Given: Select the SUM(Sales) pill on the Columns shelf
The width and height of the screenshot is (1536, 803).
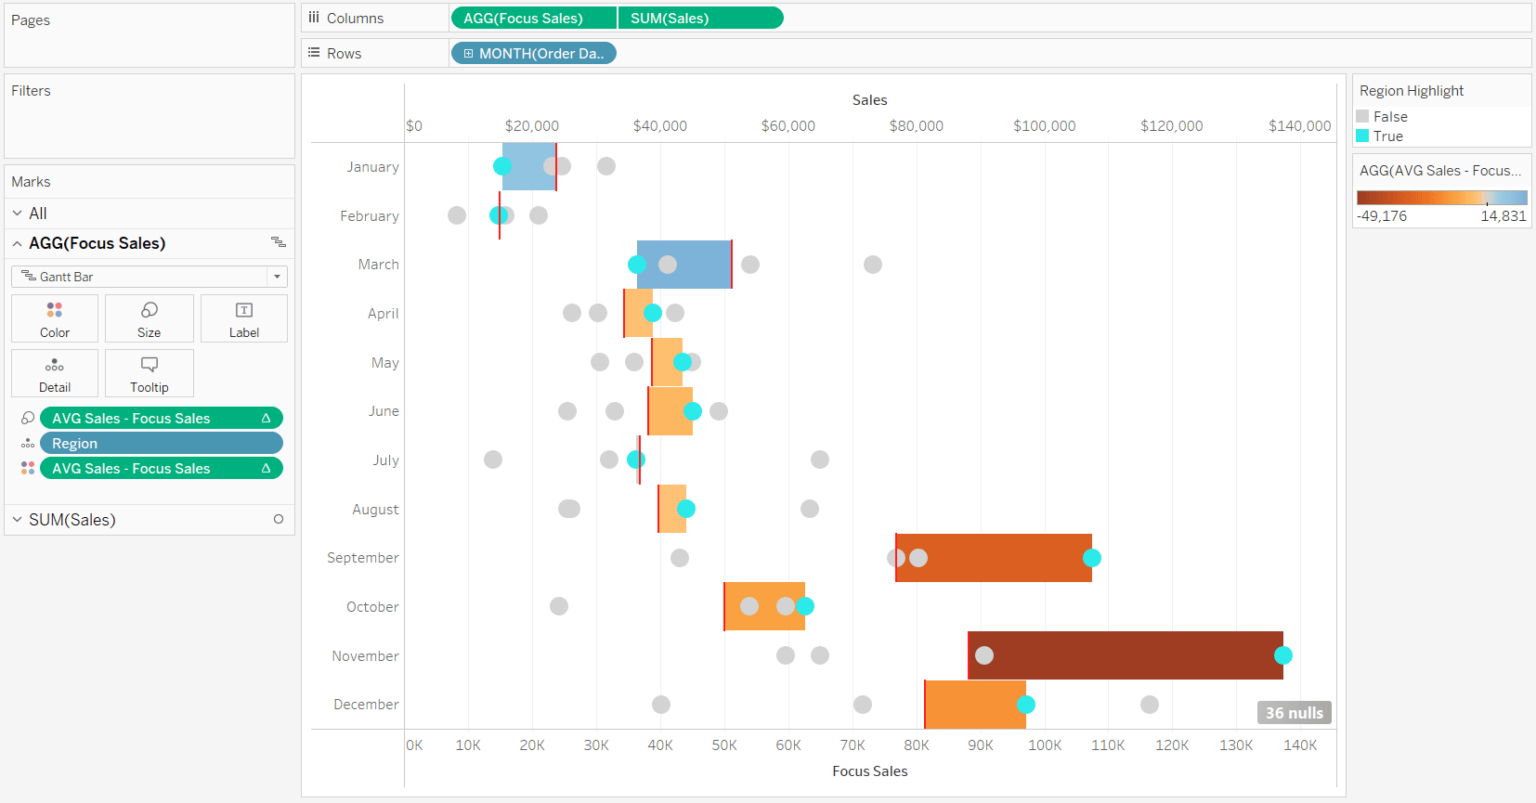Looking at the screenshot, I should (x=700, y=17).
